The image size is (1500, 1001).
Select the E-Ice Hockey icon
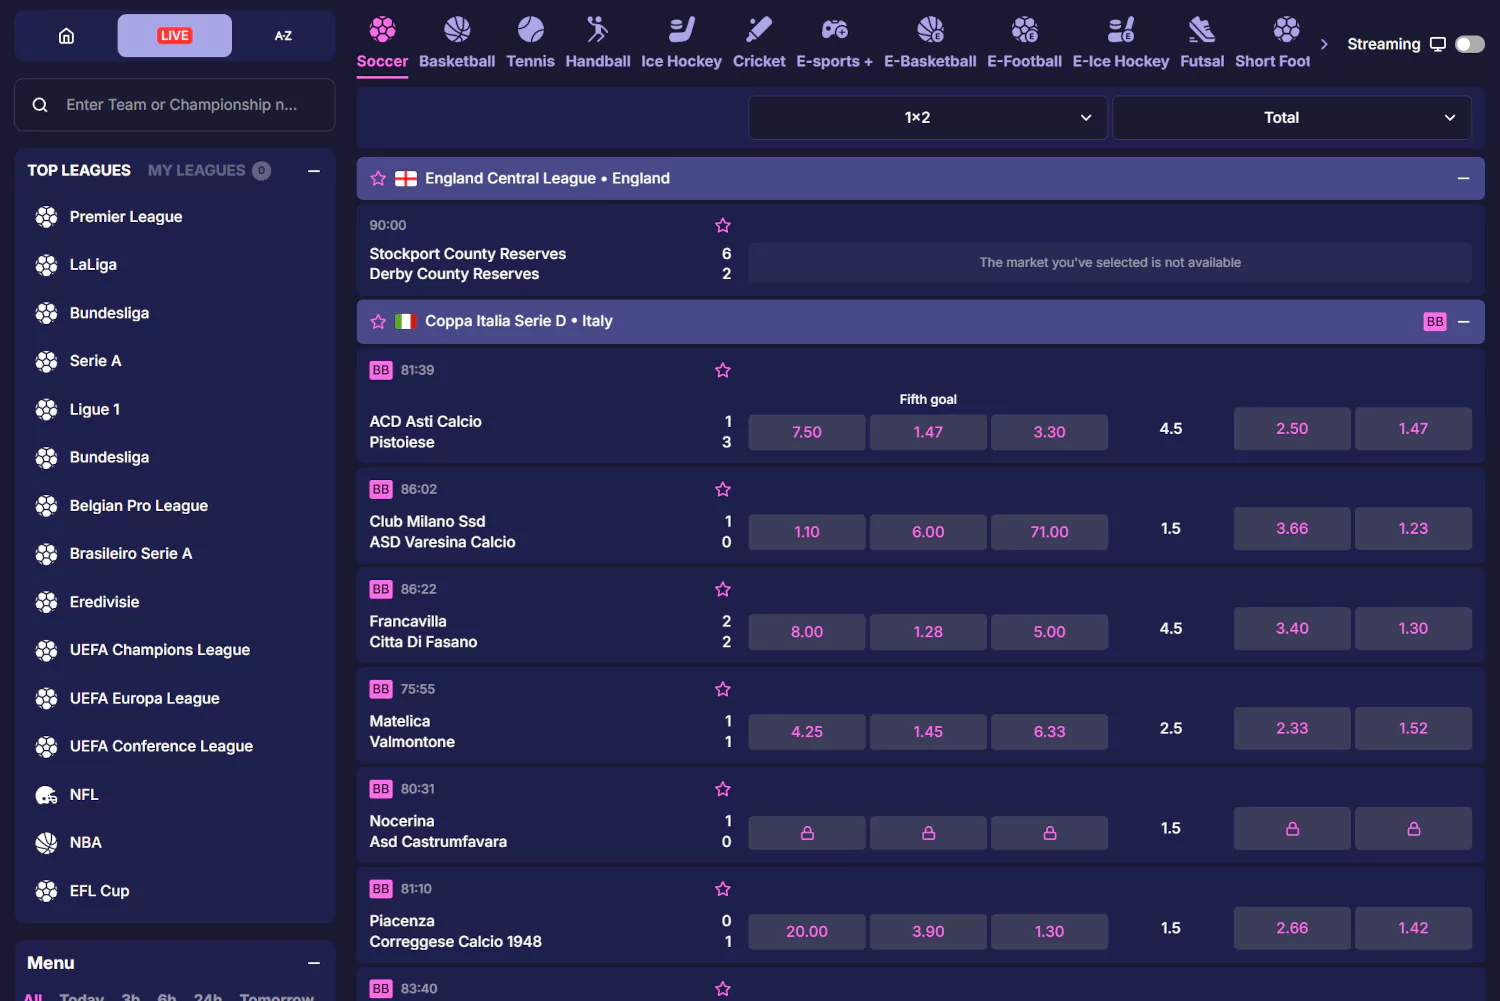tap(1121, 29)
